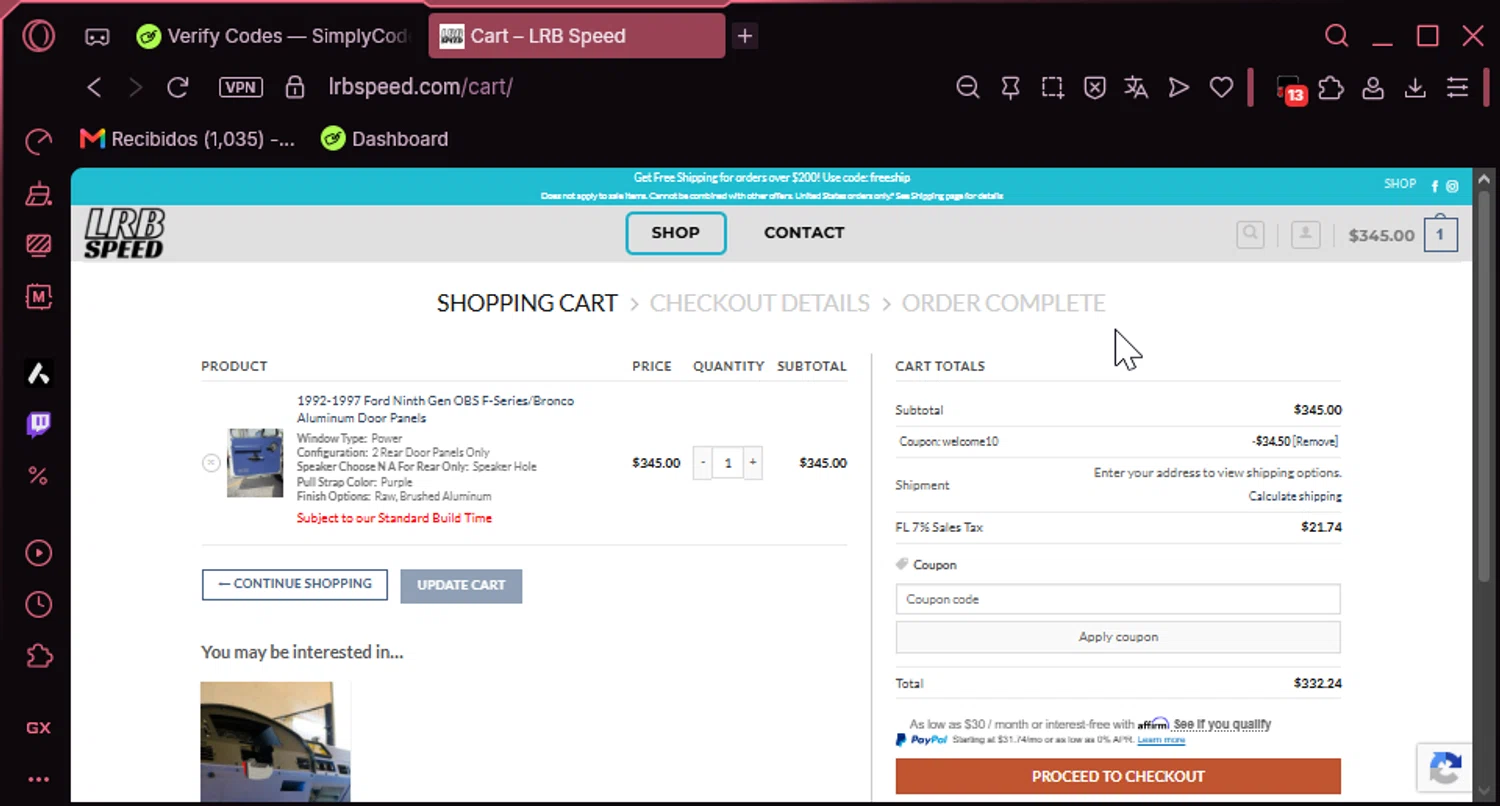
Task: Open GX Corner gamepad icon
Action: [x=97, y=37]
